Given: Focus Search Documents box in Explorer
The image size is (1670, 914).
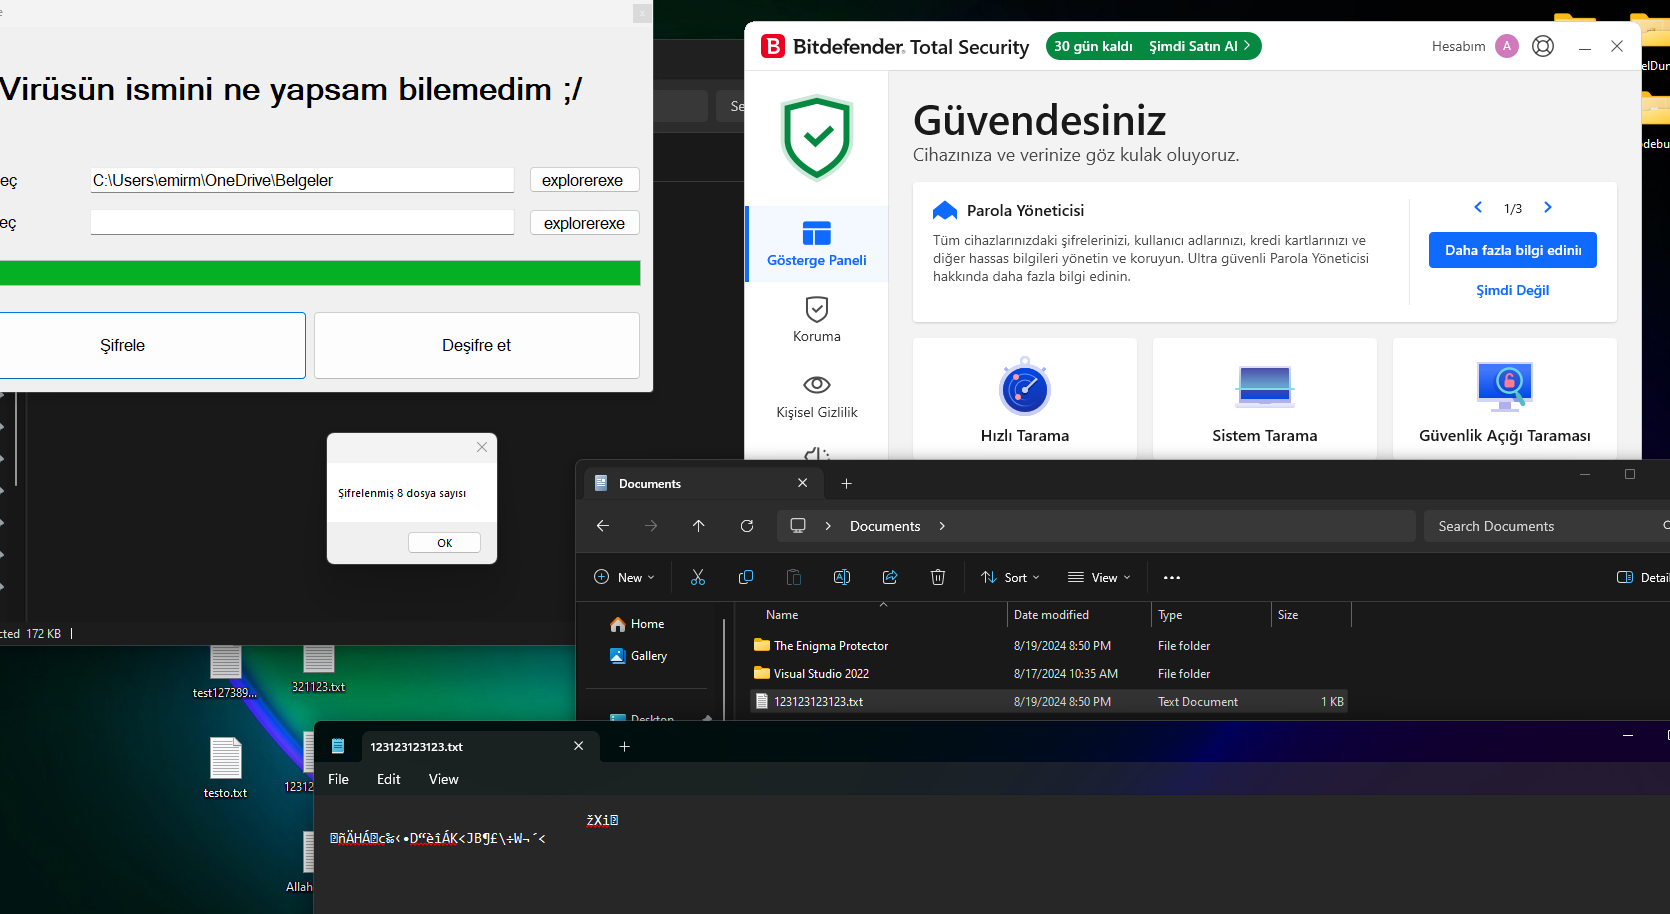Looking at the screenshot, I should tap(1546, 526).
